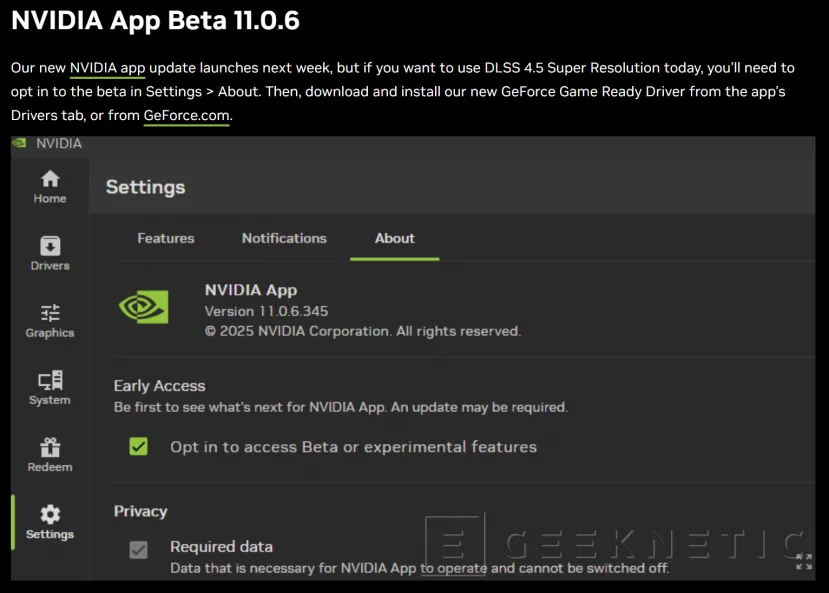The image size is (829, 593).
Task: Select the About tab
Action: pos(394,238)
